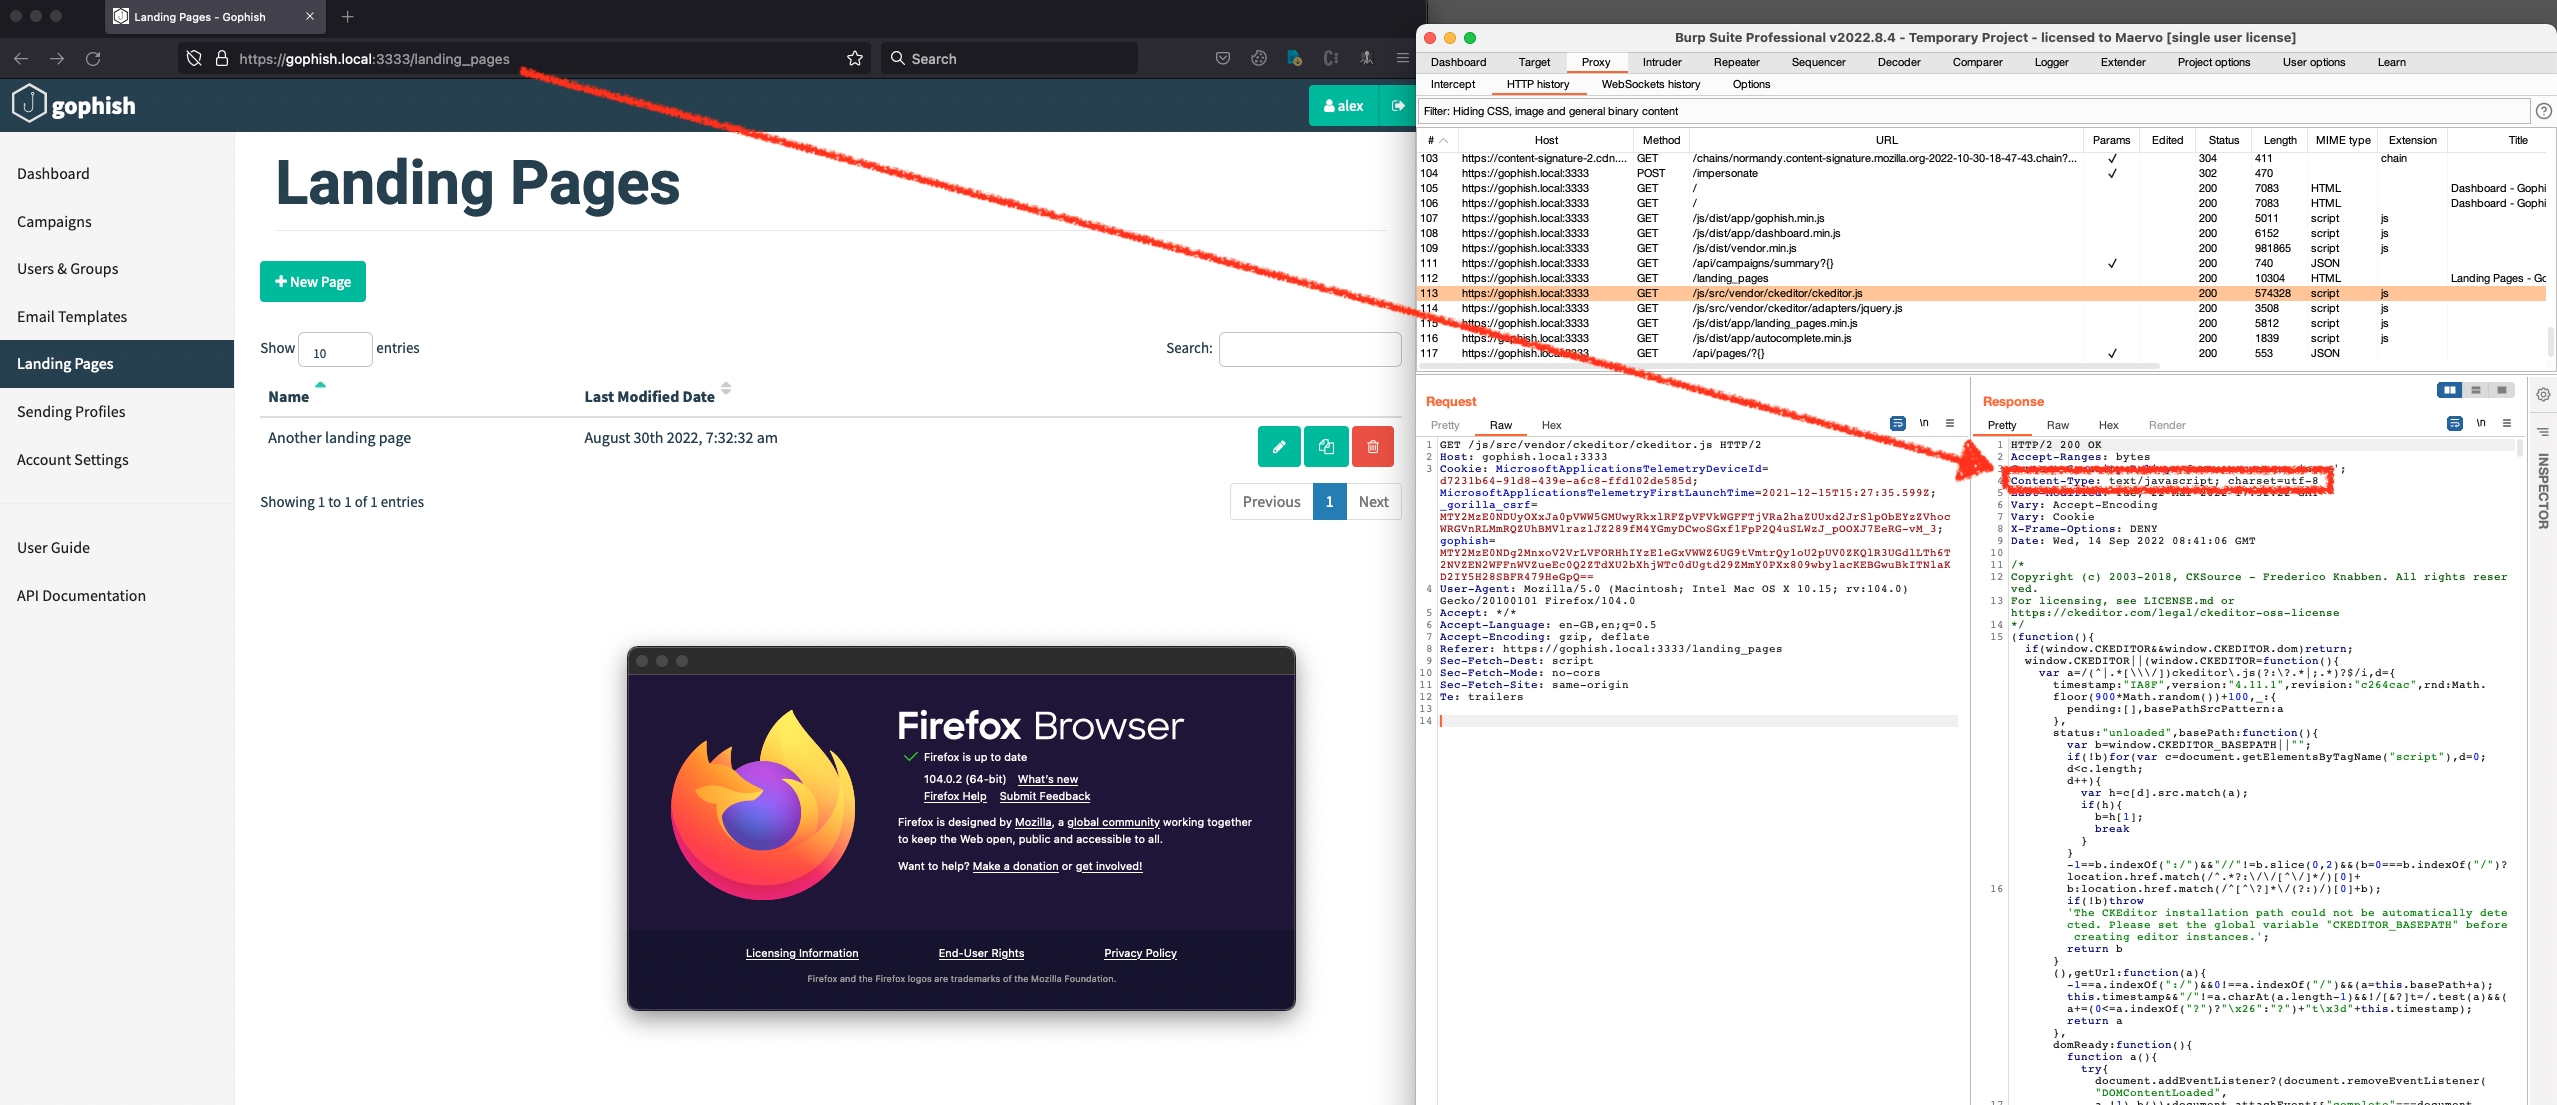Expand the Last Modified Date sort control
The image size is (2557, 1105).
[726, 390]
